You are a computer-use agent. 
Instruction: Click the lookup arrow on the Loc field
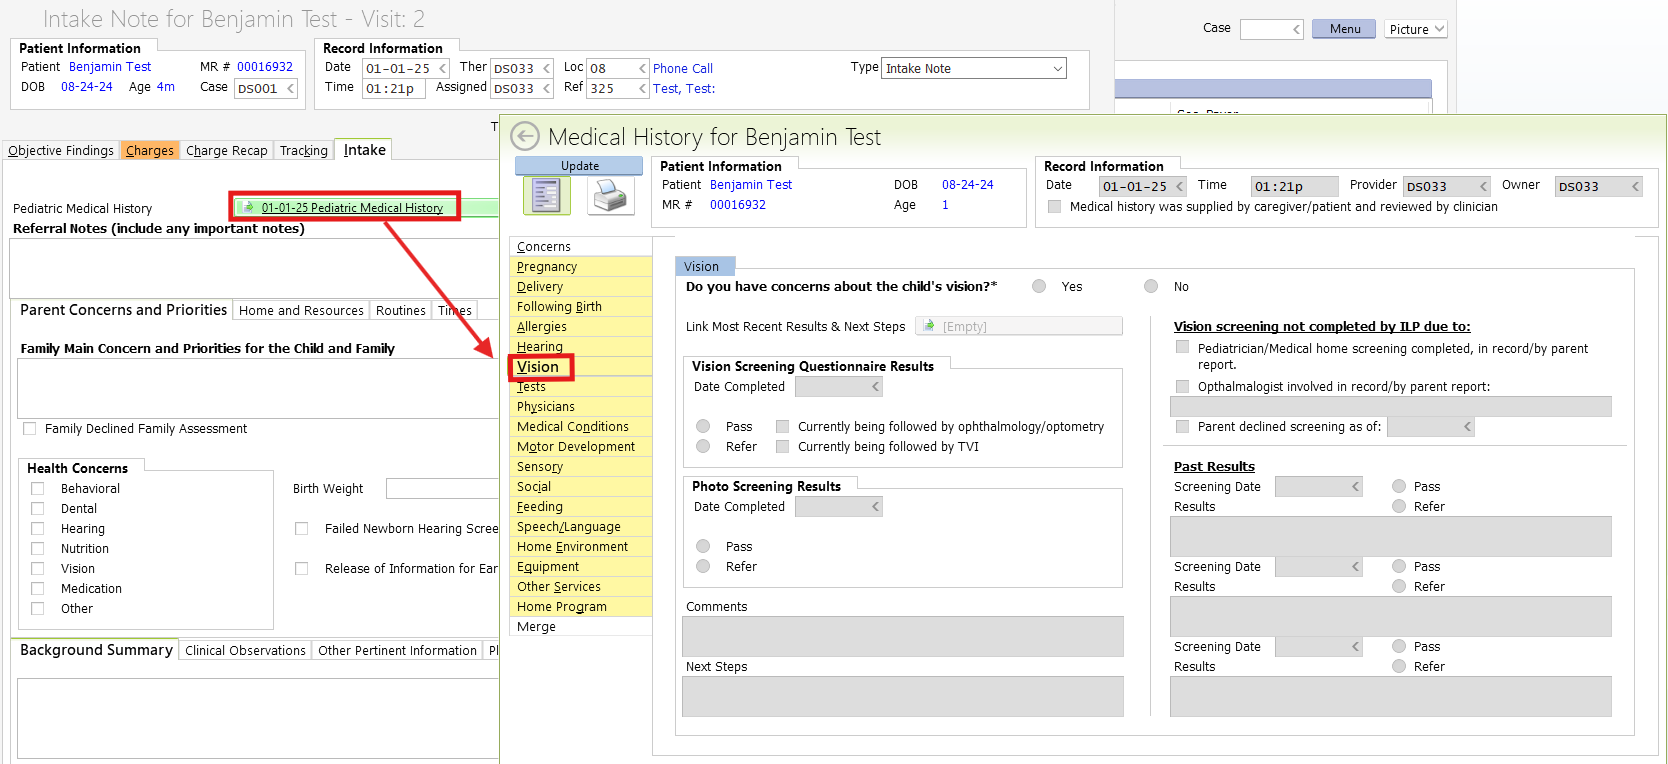point(642,68)
